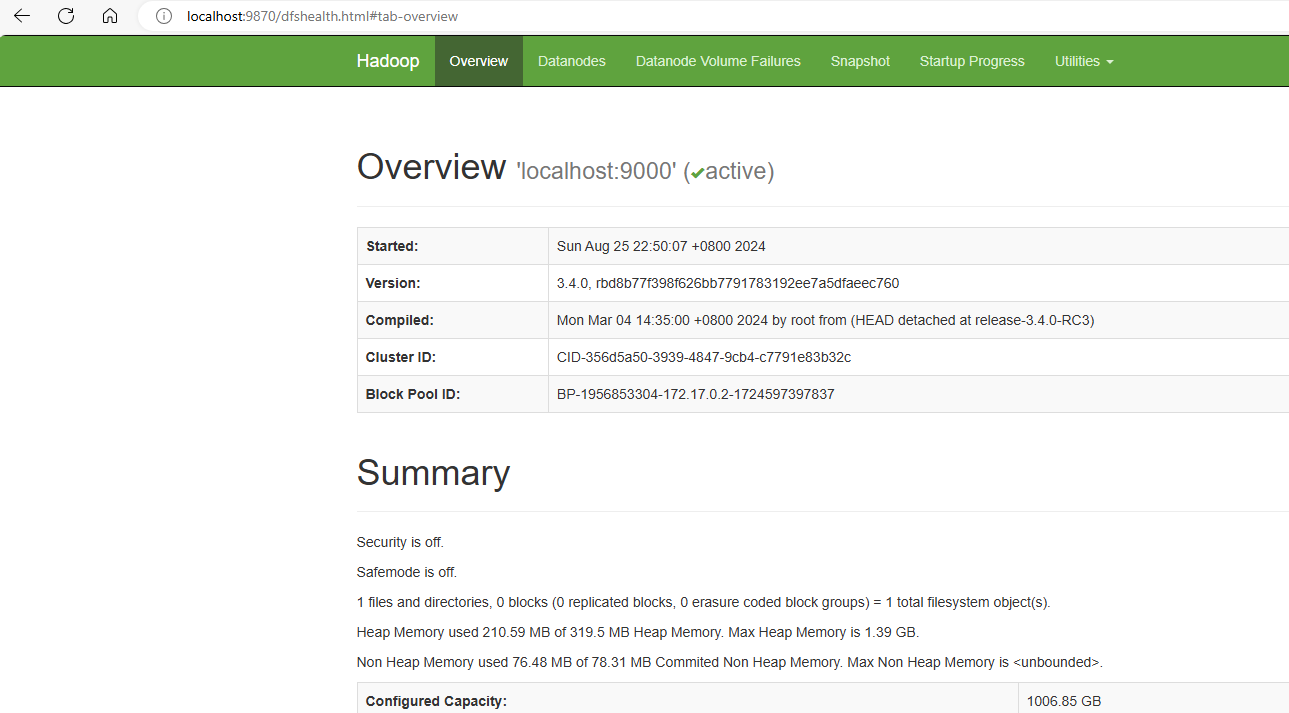Select the Overview tab
The height and width of the screenshot is (713, 1289).
[x=478, y=61]
